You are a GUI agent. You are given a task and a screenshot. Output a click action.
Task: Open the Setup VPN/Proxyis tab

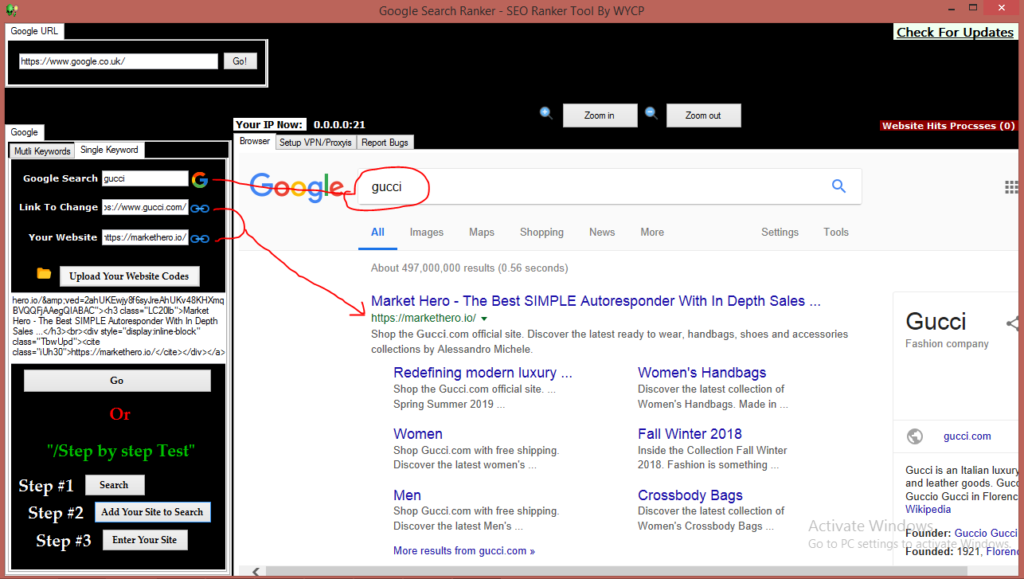[x=315, y=142]
